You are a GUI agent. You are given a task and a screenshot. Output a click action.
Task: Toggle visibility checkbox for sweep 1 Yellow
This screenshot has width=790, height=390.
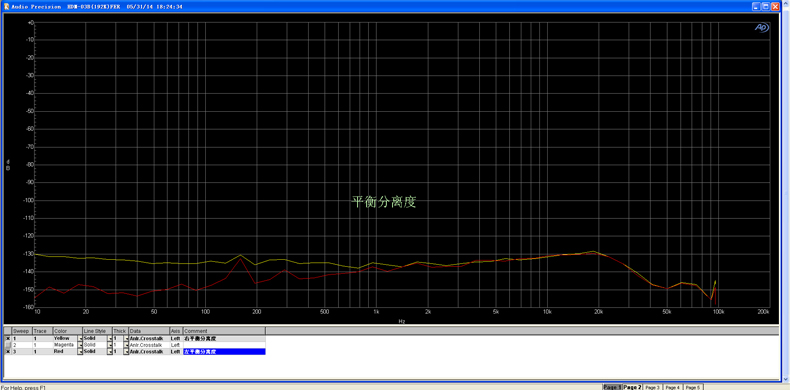tap(8, 338)
